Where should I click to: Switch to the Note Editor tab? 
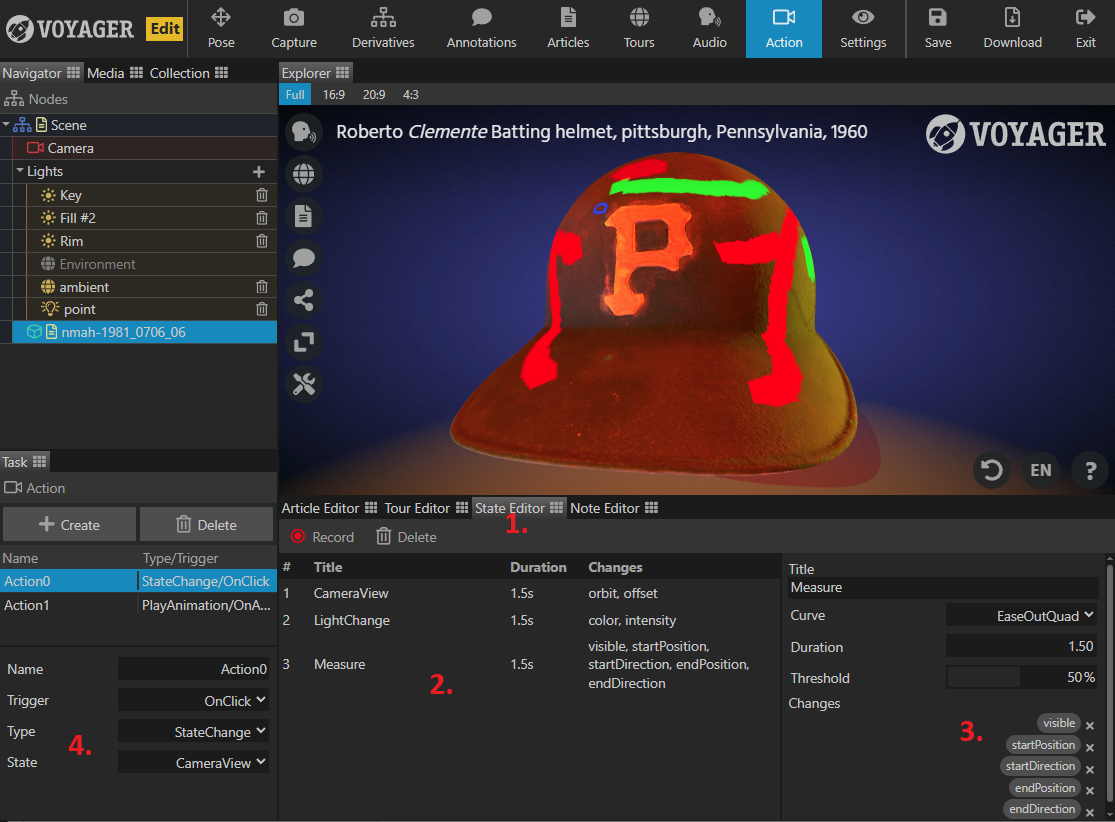pos(614,508)
